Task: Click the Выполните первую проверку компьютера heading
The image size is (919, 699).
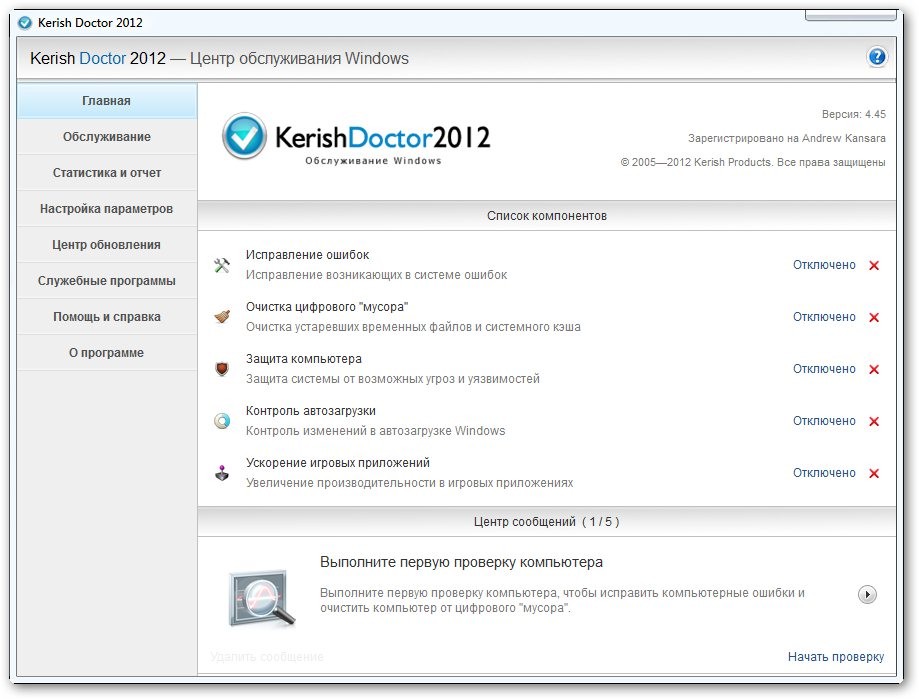Action: (x=461, y=562)
